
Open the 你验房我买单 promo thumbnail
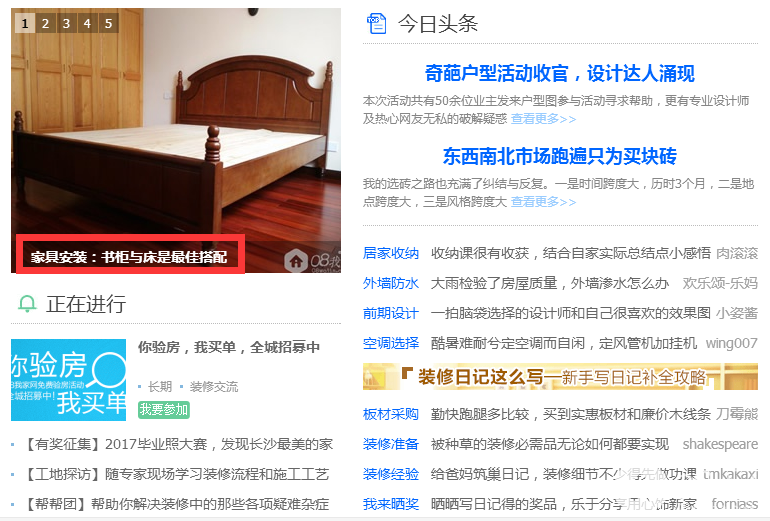pos(68,380)
